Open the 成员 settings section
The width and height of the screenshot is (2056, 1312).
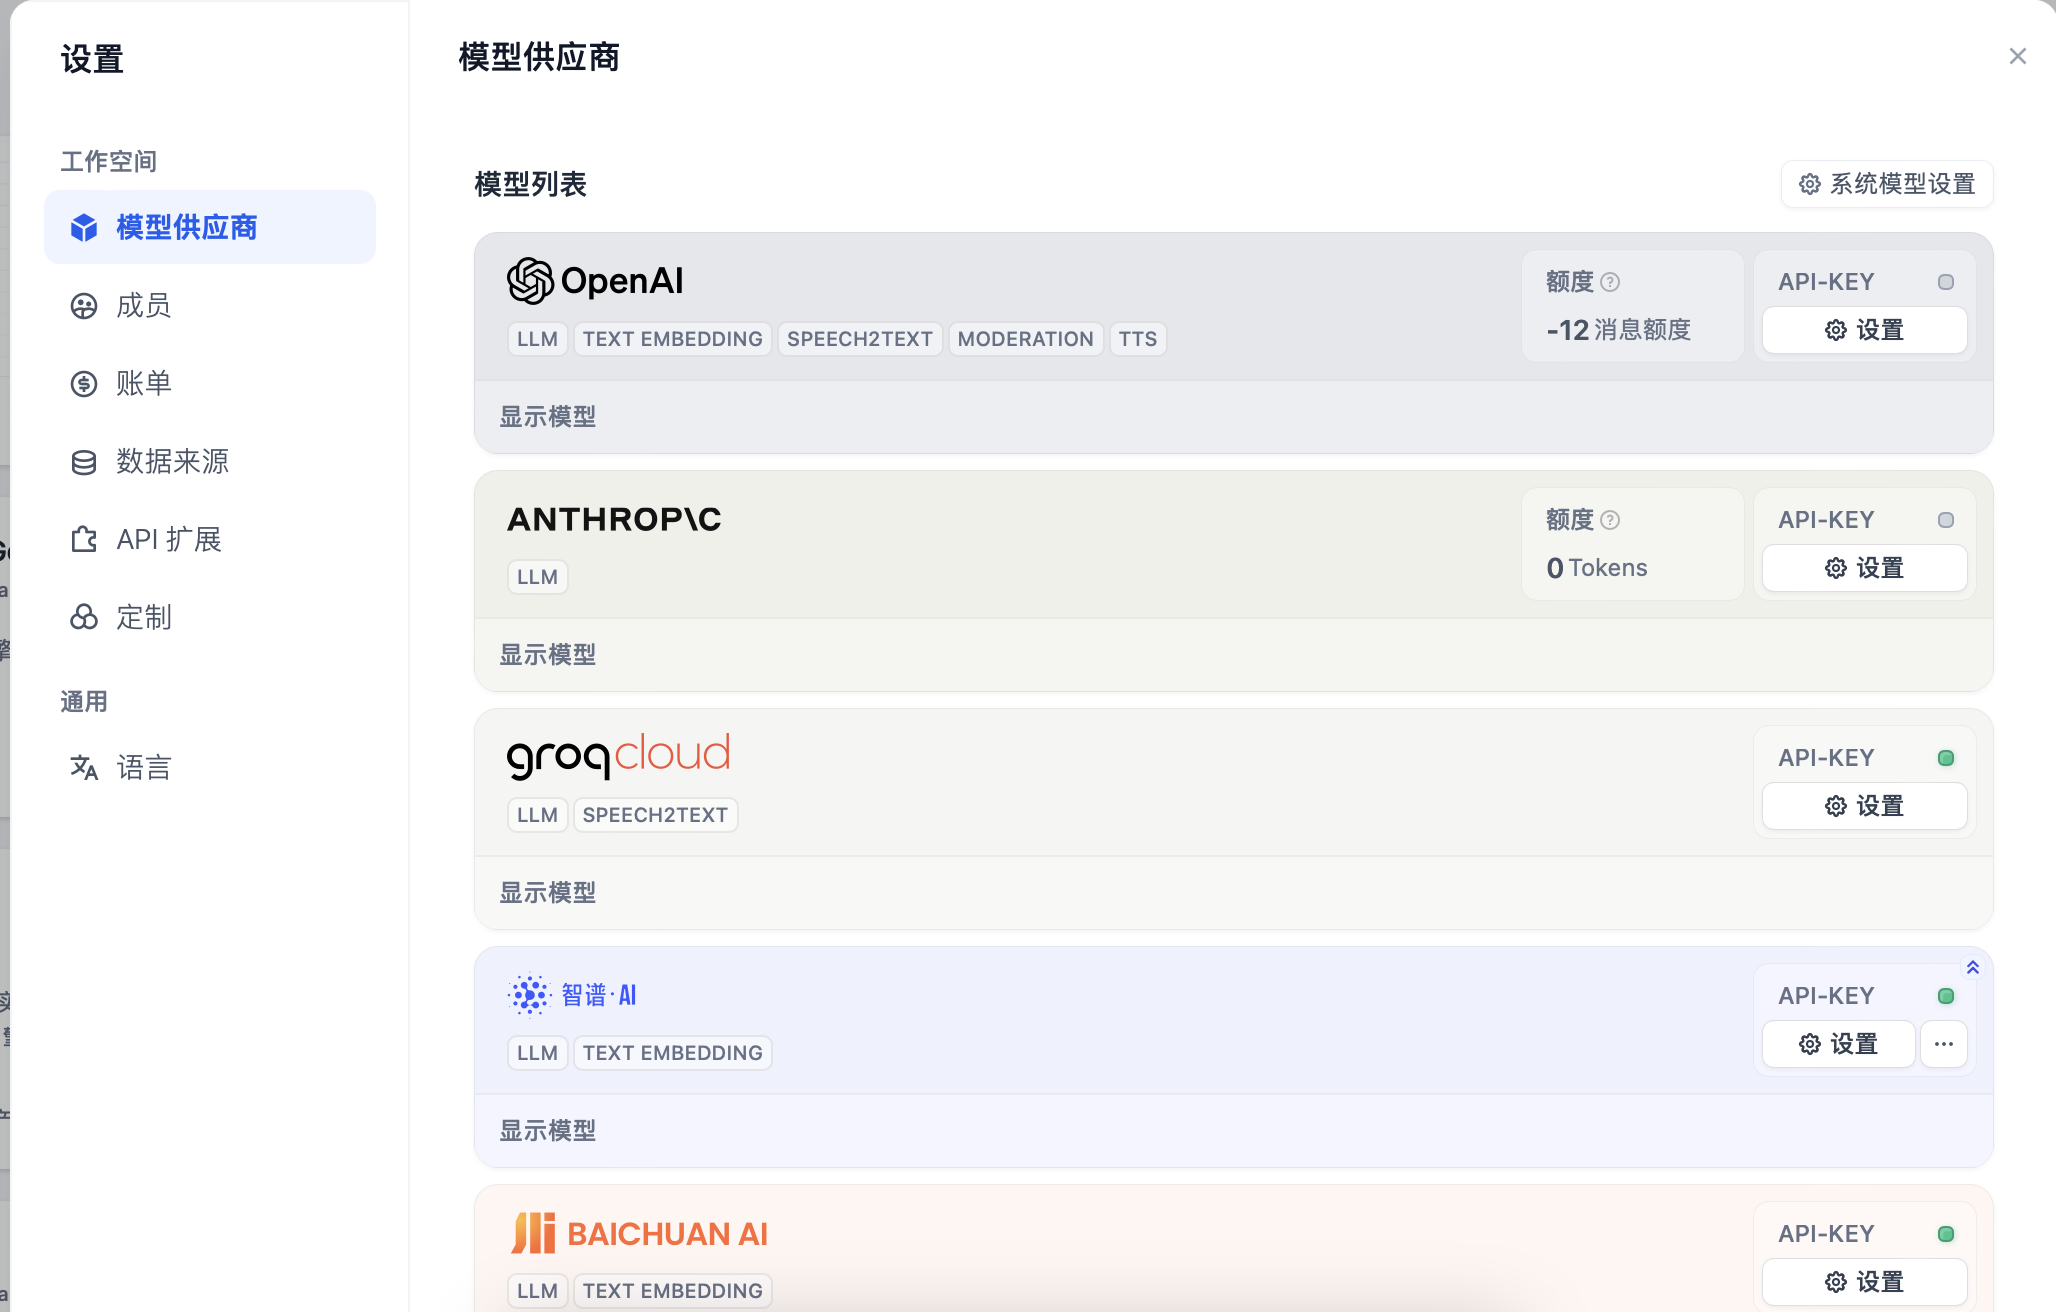click(210, 305)
